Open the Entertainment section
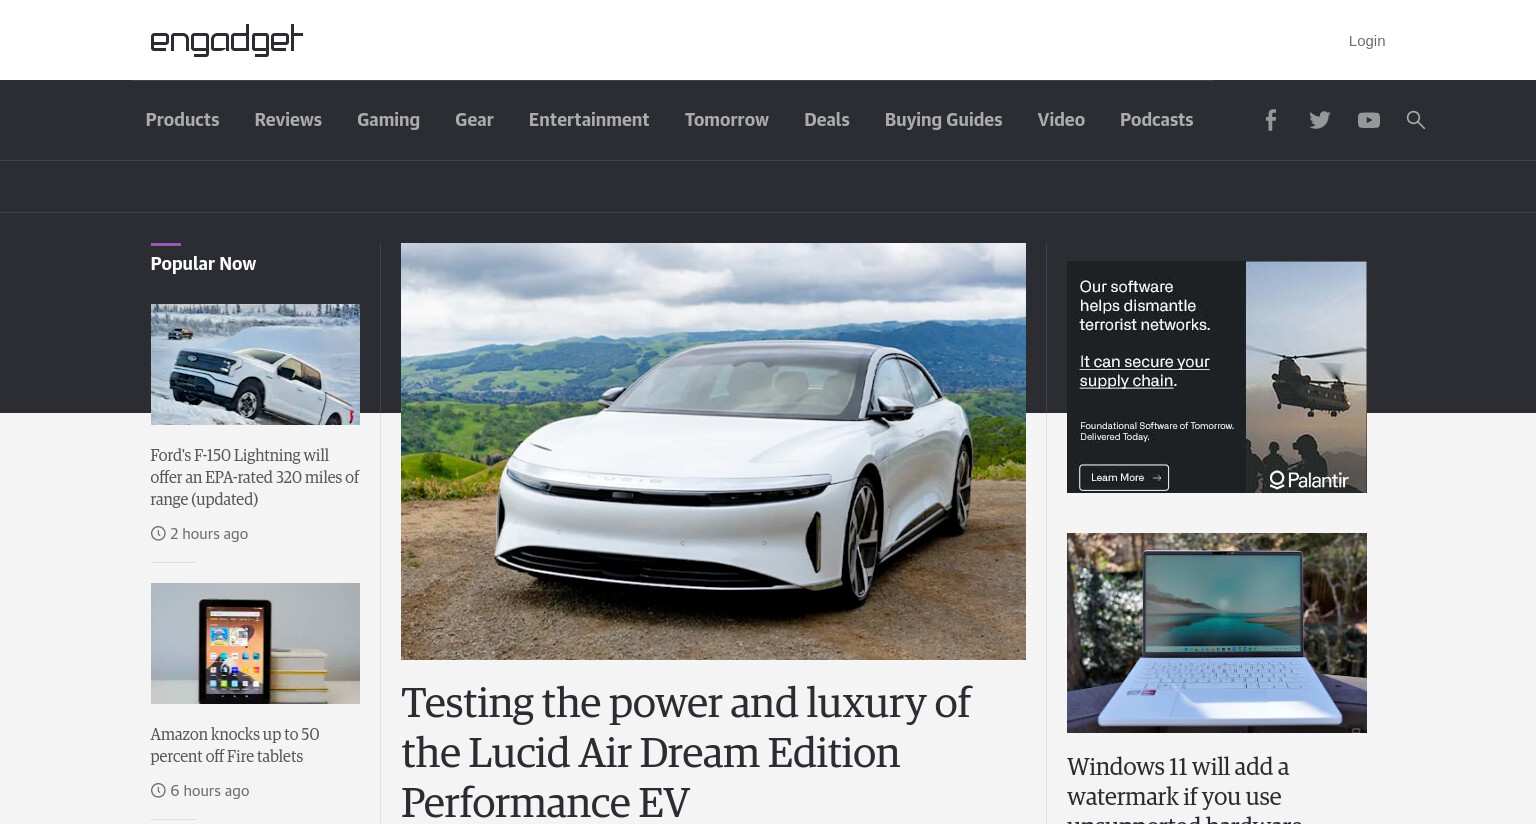The width and height of the screenshot is (1536, 824). 589,120
